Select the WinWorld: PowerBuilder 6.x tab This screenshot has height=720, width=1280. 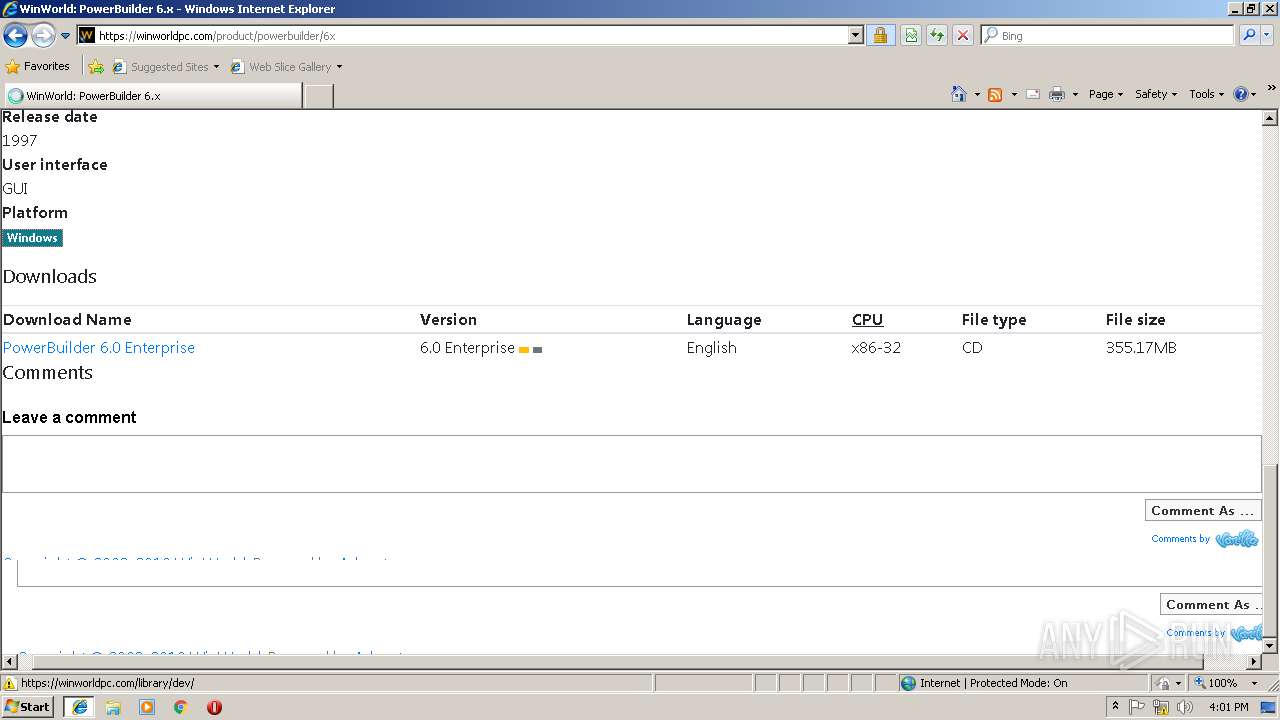click(152, 96)
